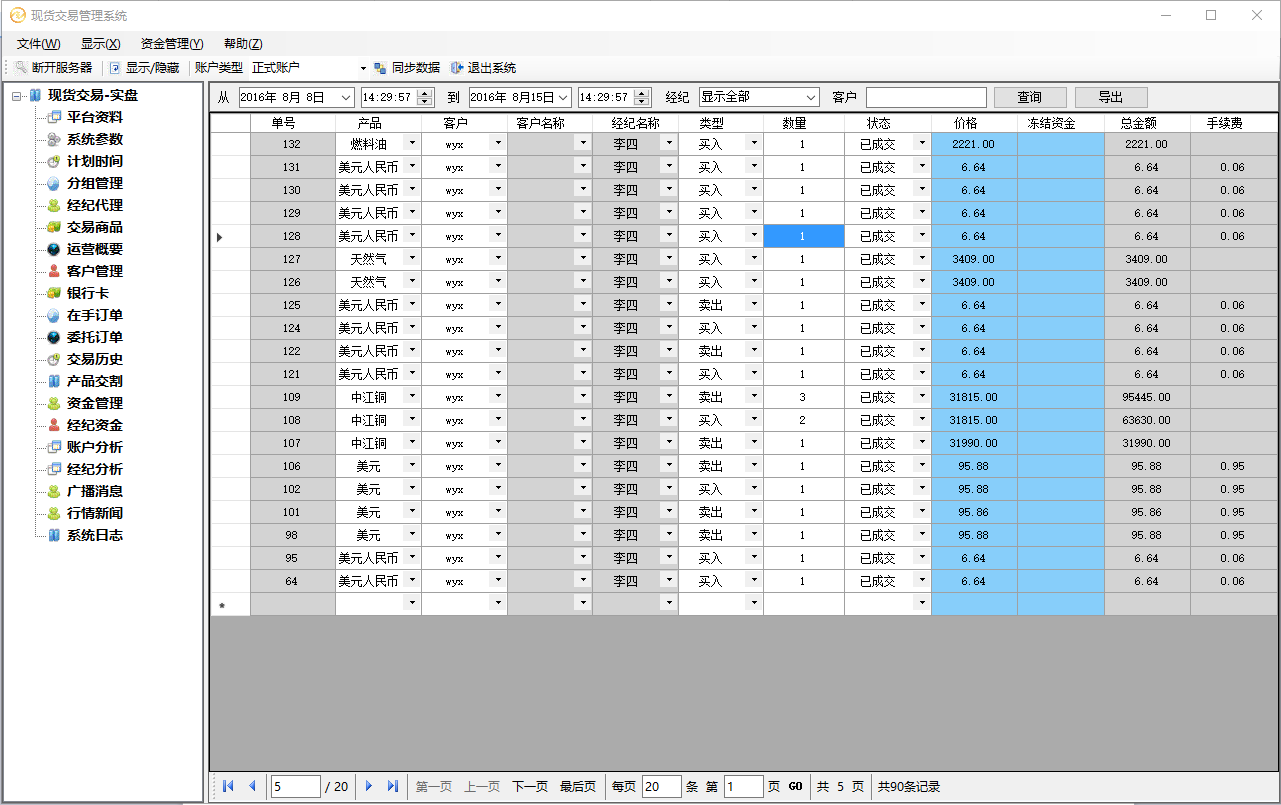Screen dimensions: 1281x805
Task: Select order number cell 121
Action: (x=293, y=374)
